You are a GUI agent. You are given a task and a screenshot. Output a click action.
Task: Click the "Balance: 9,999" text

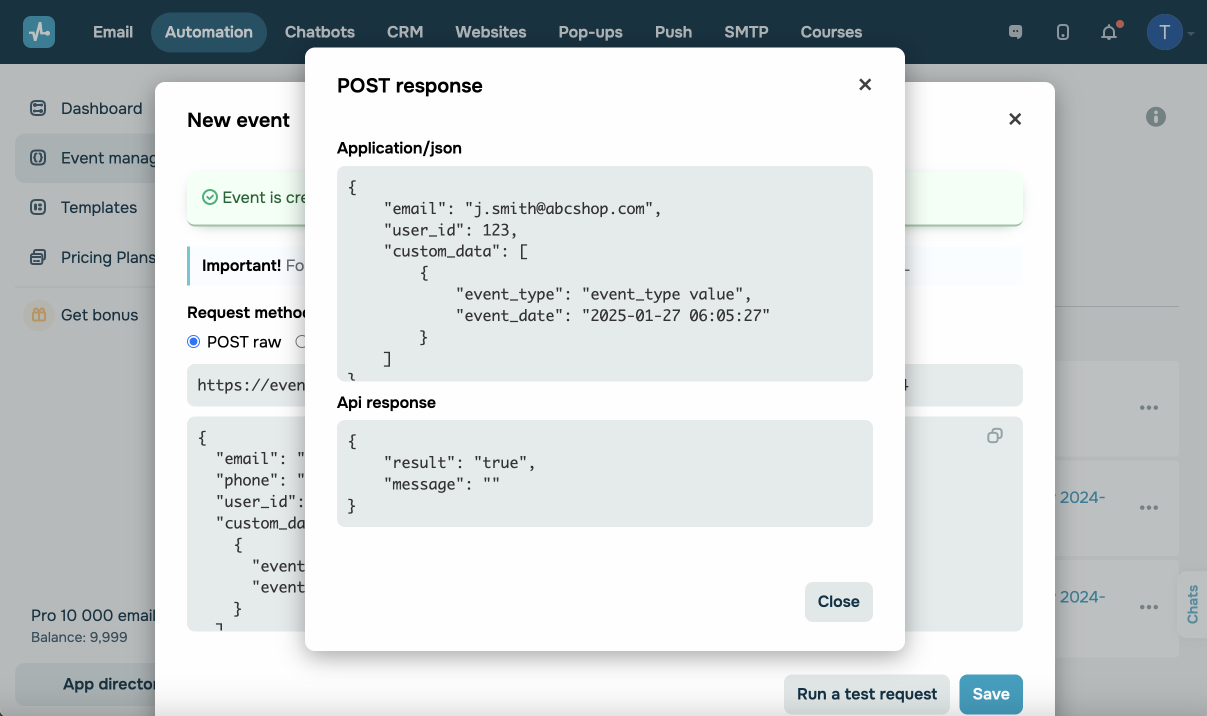click(79, 637)
